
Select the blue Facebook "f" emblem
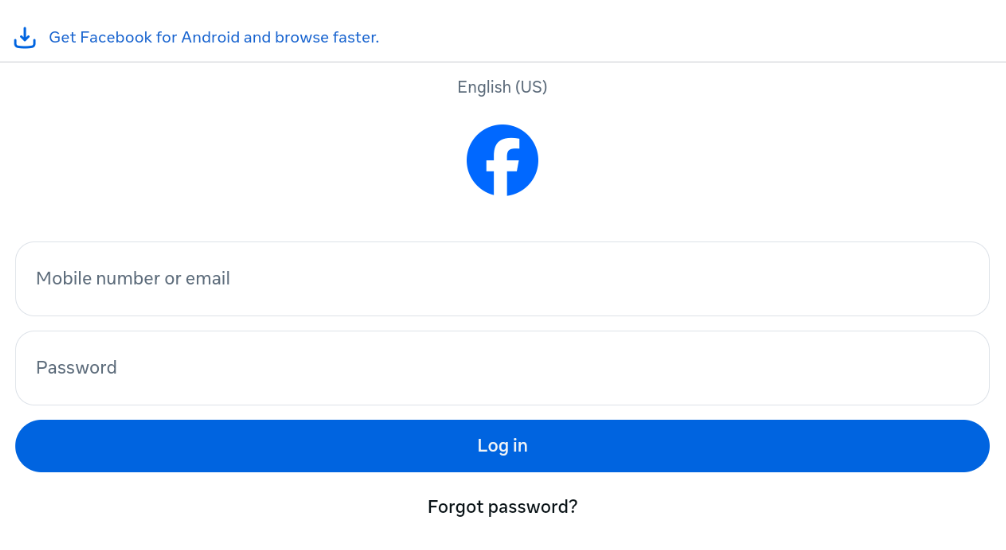[x=502, y=160]
